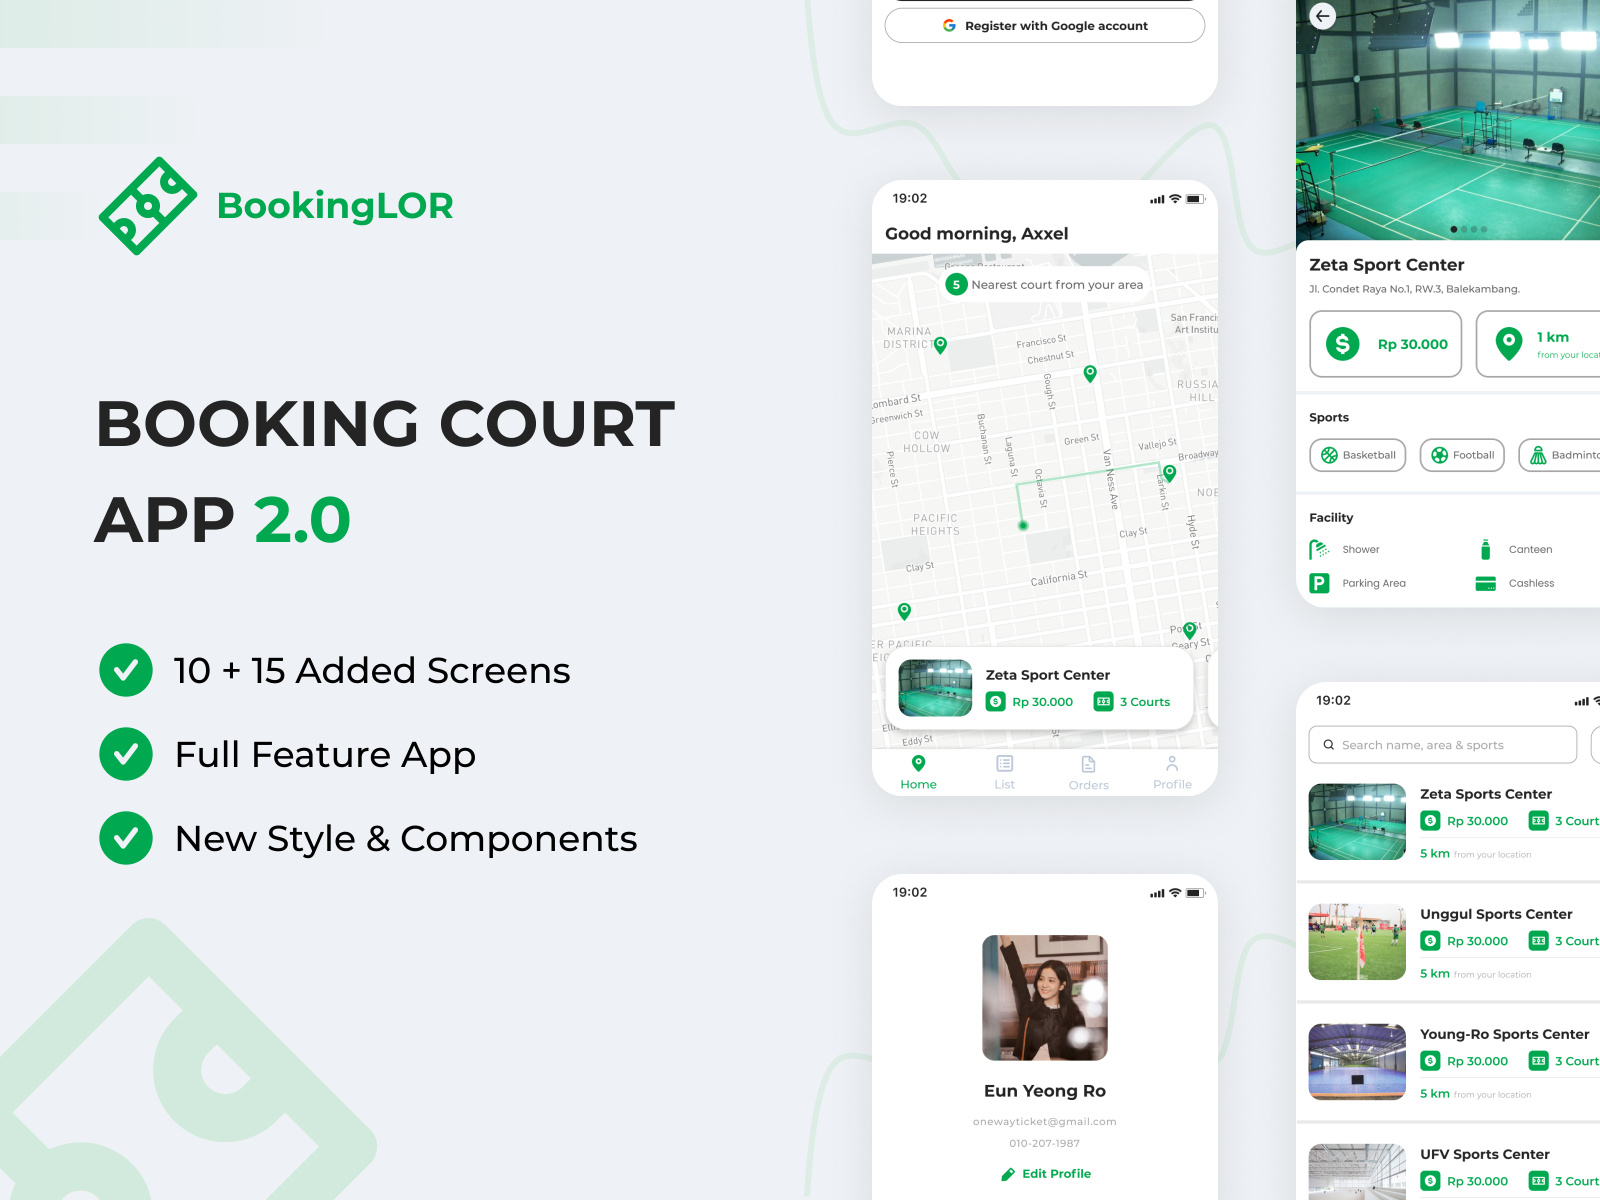Click the checkmark beside 10 + 15 Added Screens
Screen dimensions: 1600x1200
point(126,670)
